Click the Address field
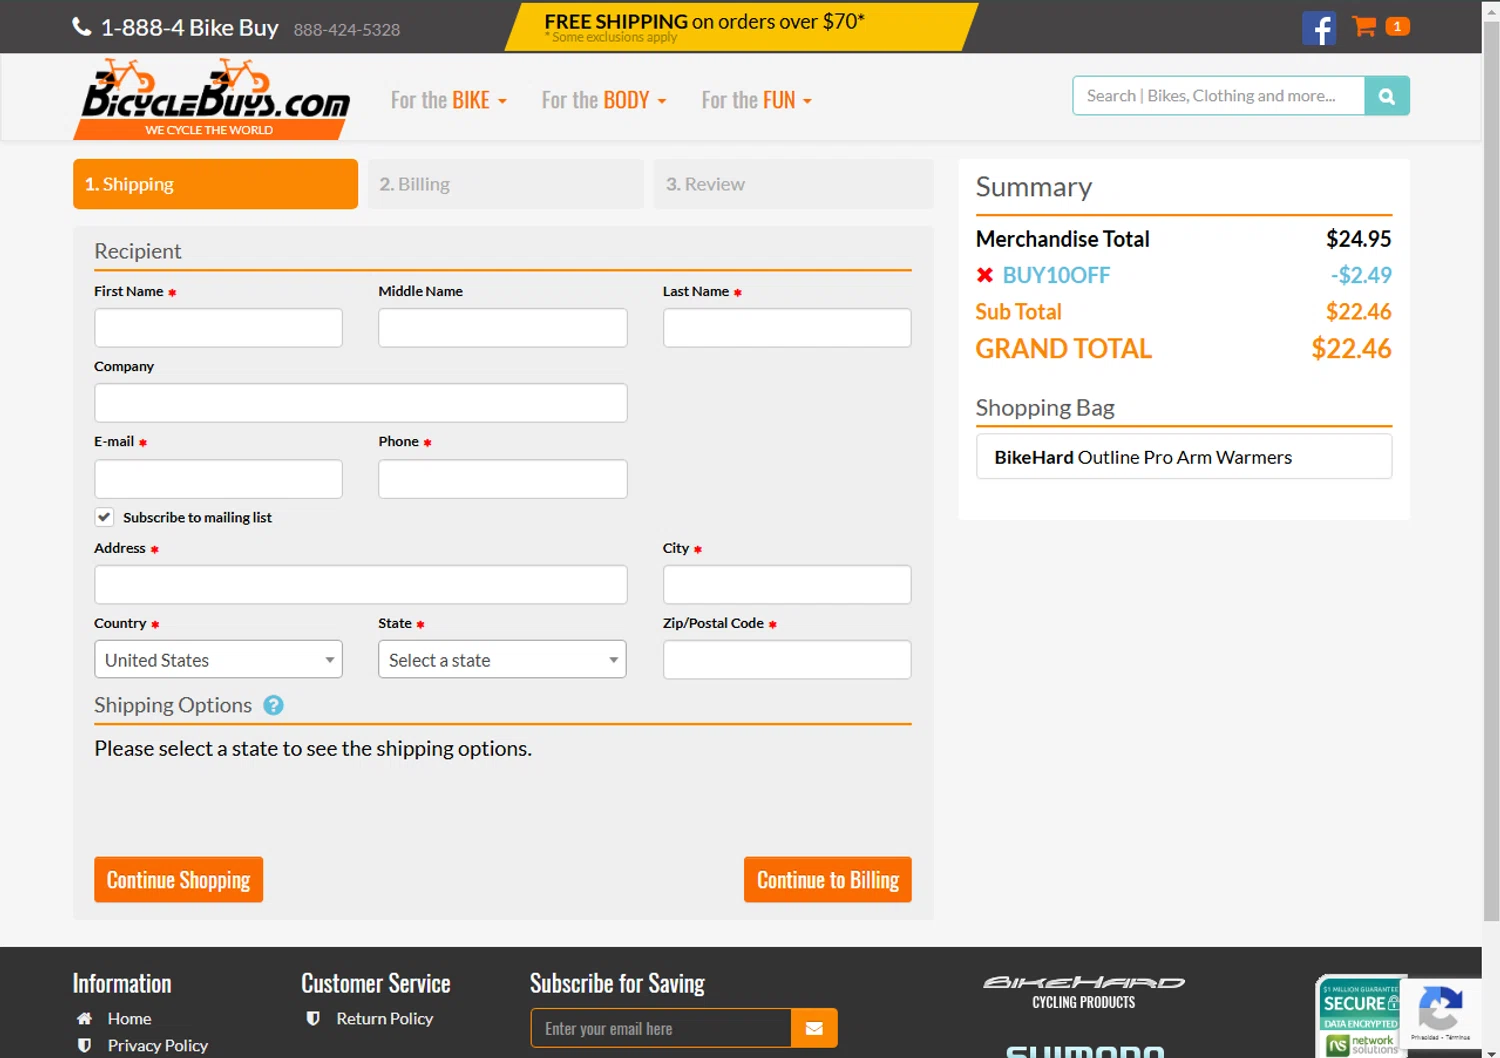Viewport: 1500px width, 1058px height. [361, 585]
